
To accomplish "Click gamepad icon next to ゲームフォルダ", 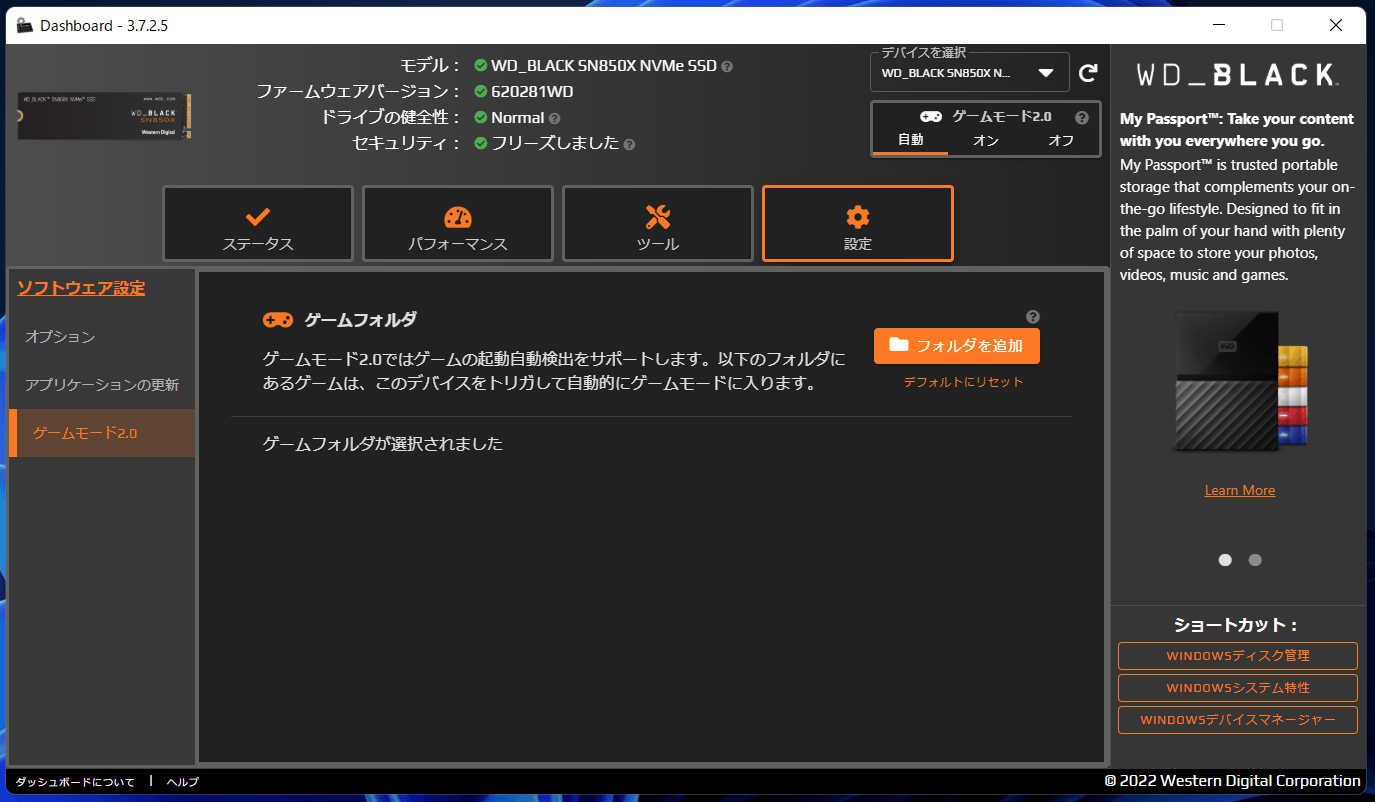I will pos(278,320).
